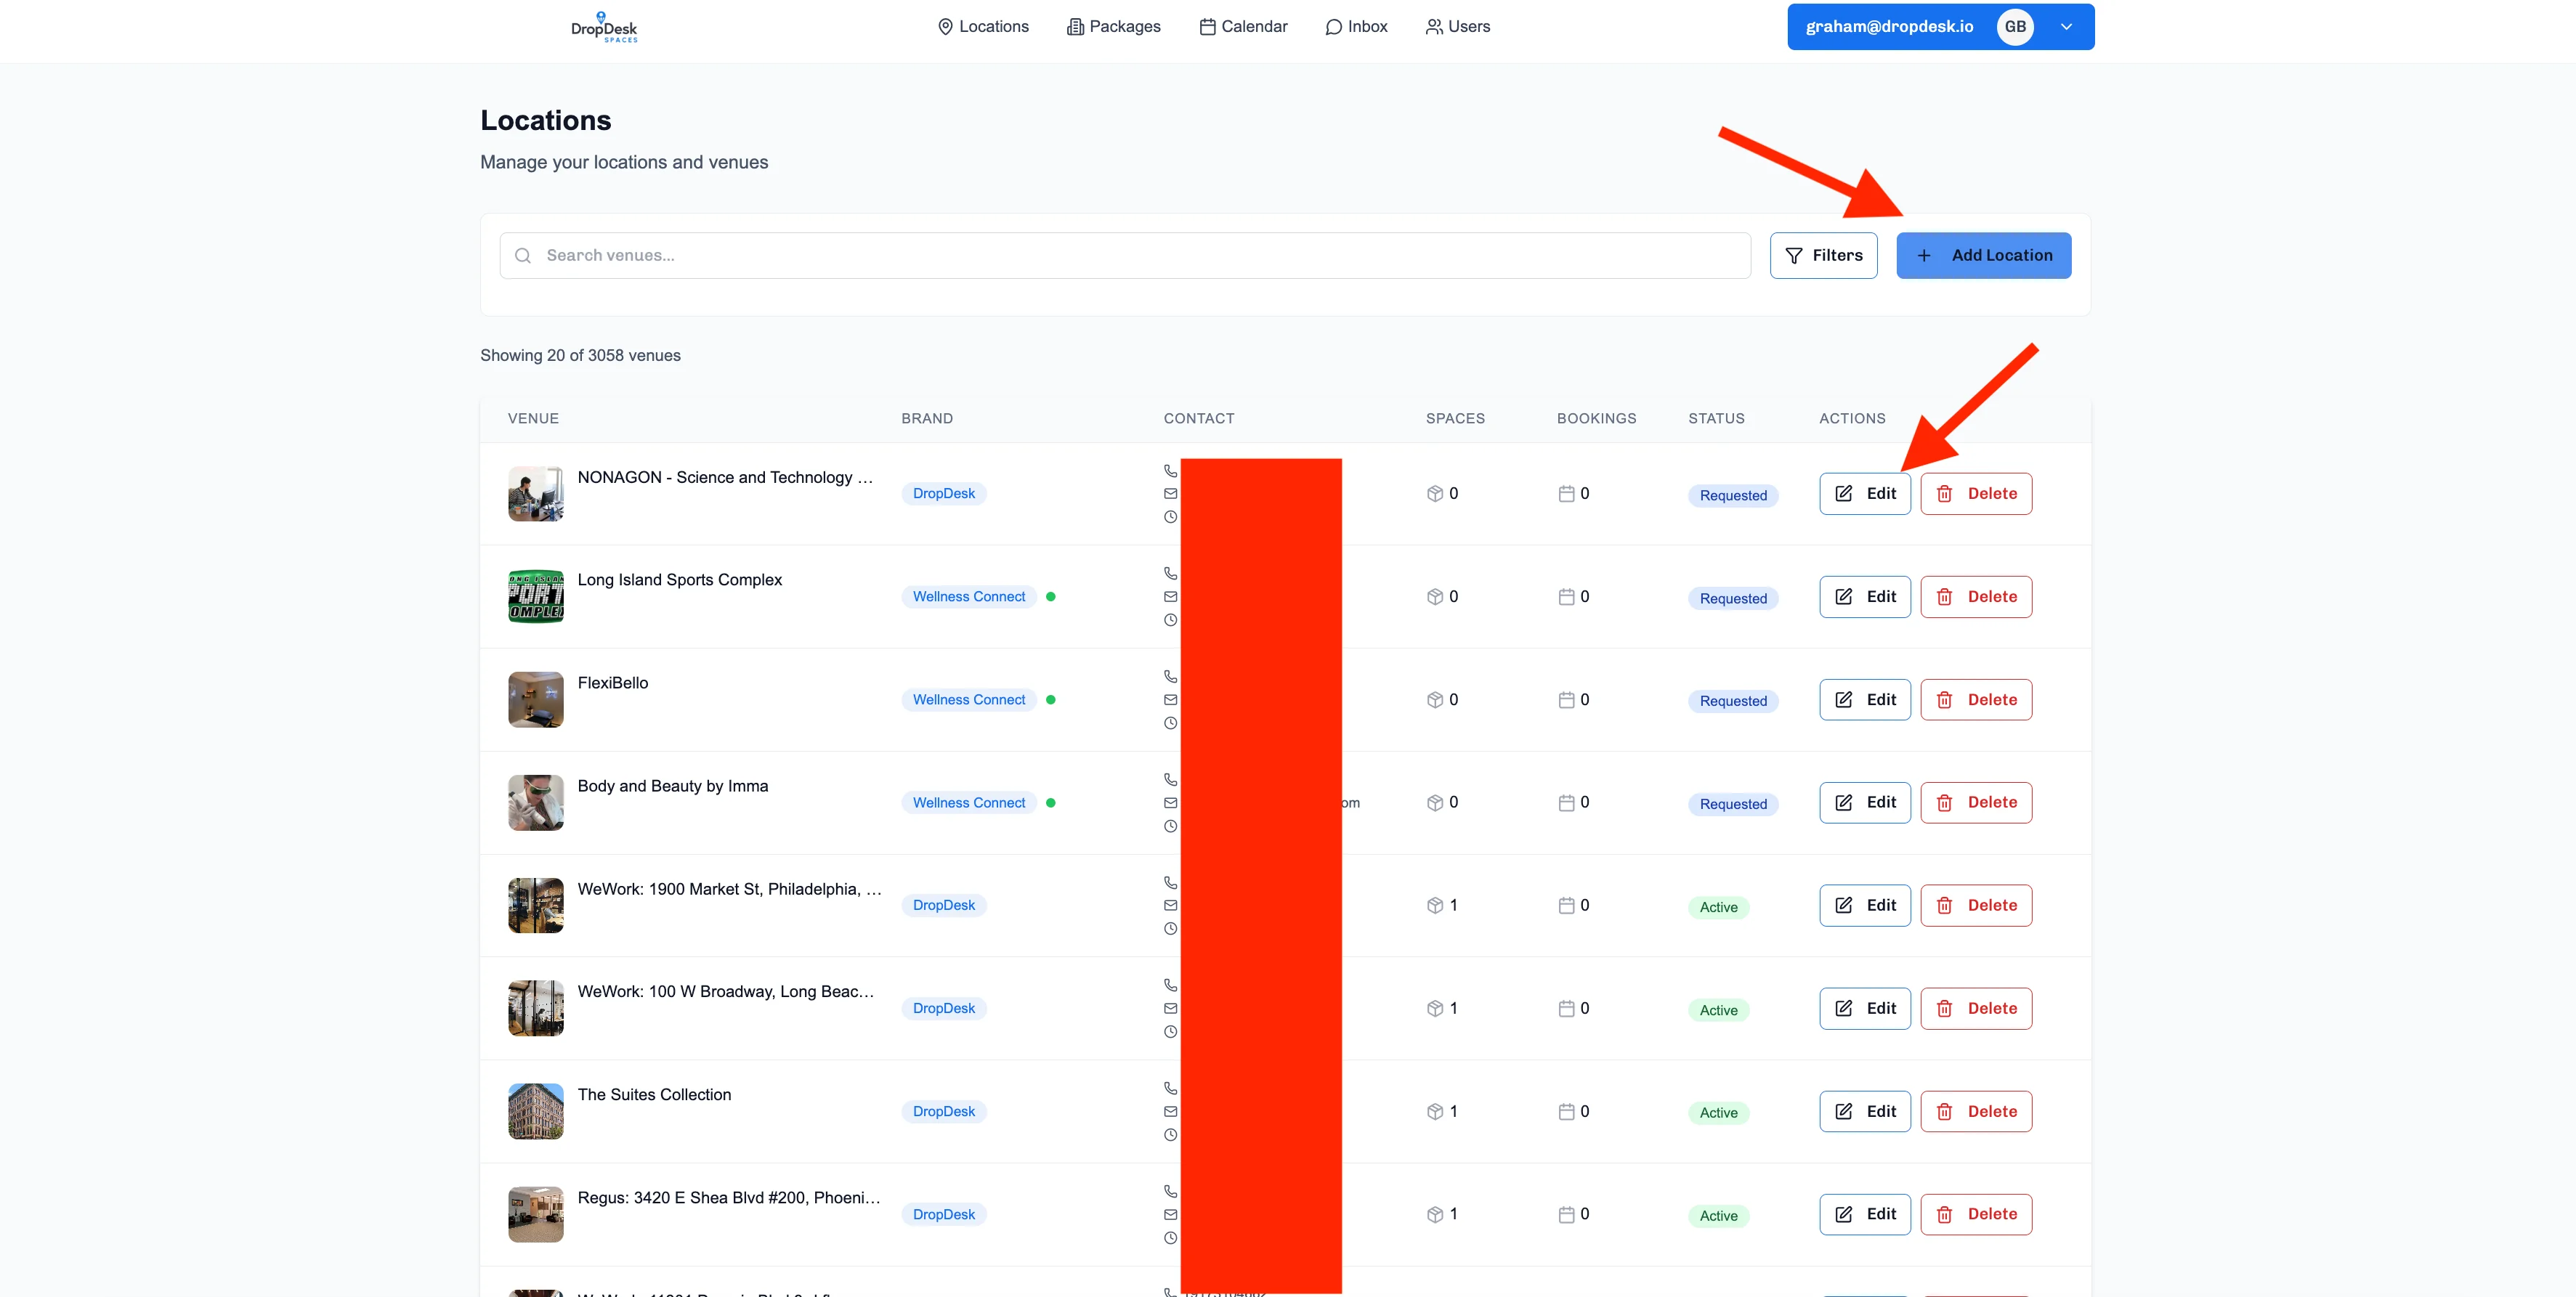2576x1297 pixels.
Task: Focus the Search venues input field
Action: point(1125,255)
